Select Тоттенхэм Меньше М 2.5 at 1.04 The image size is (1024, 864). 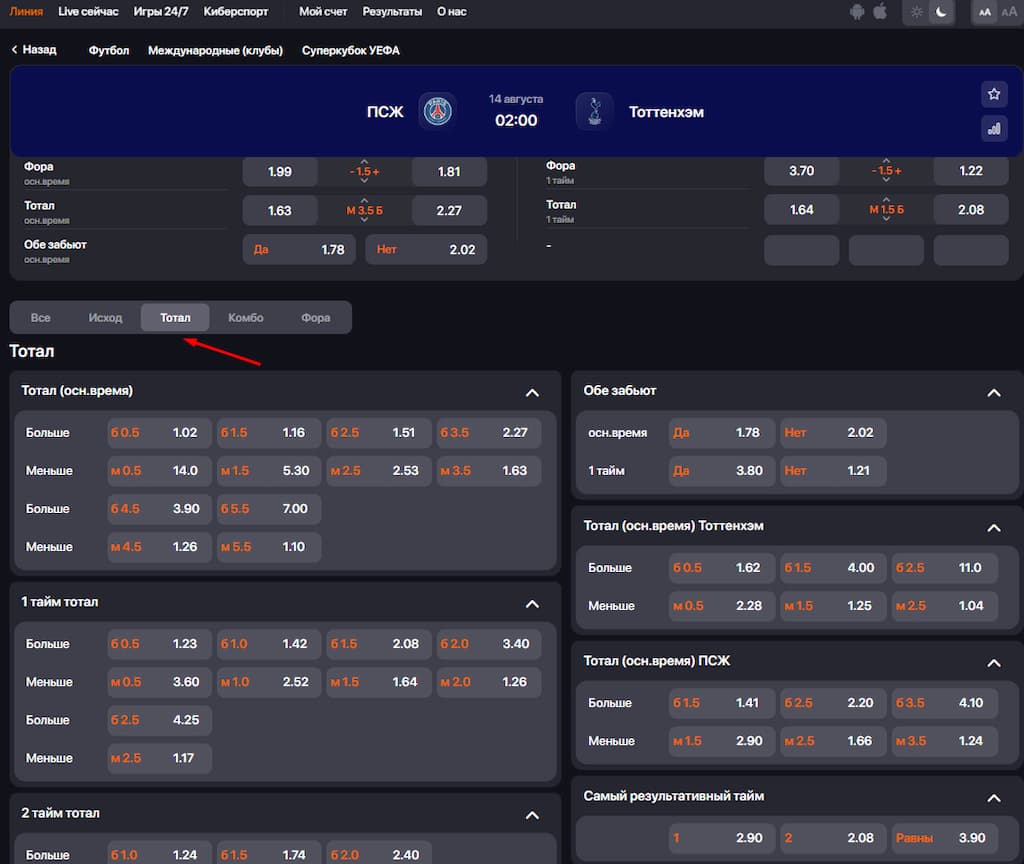click(945, 605)
